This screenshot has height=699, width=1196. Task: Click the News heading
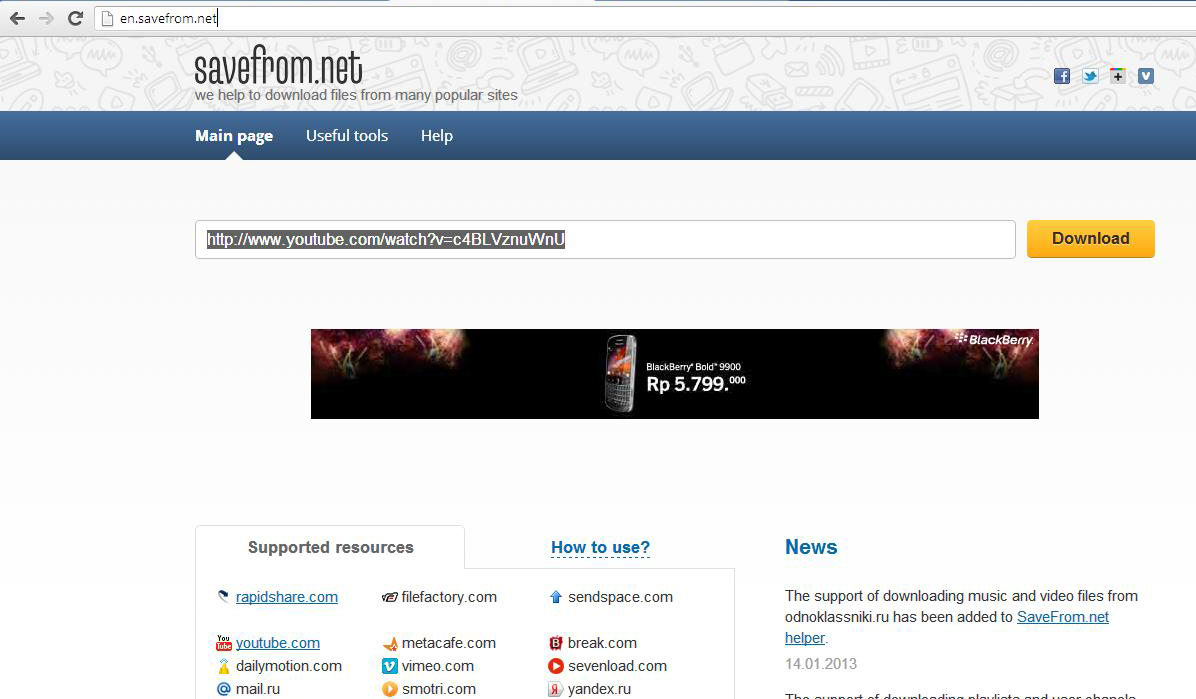click(x=811, y=547)
